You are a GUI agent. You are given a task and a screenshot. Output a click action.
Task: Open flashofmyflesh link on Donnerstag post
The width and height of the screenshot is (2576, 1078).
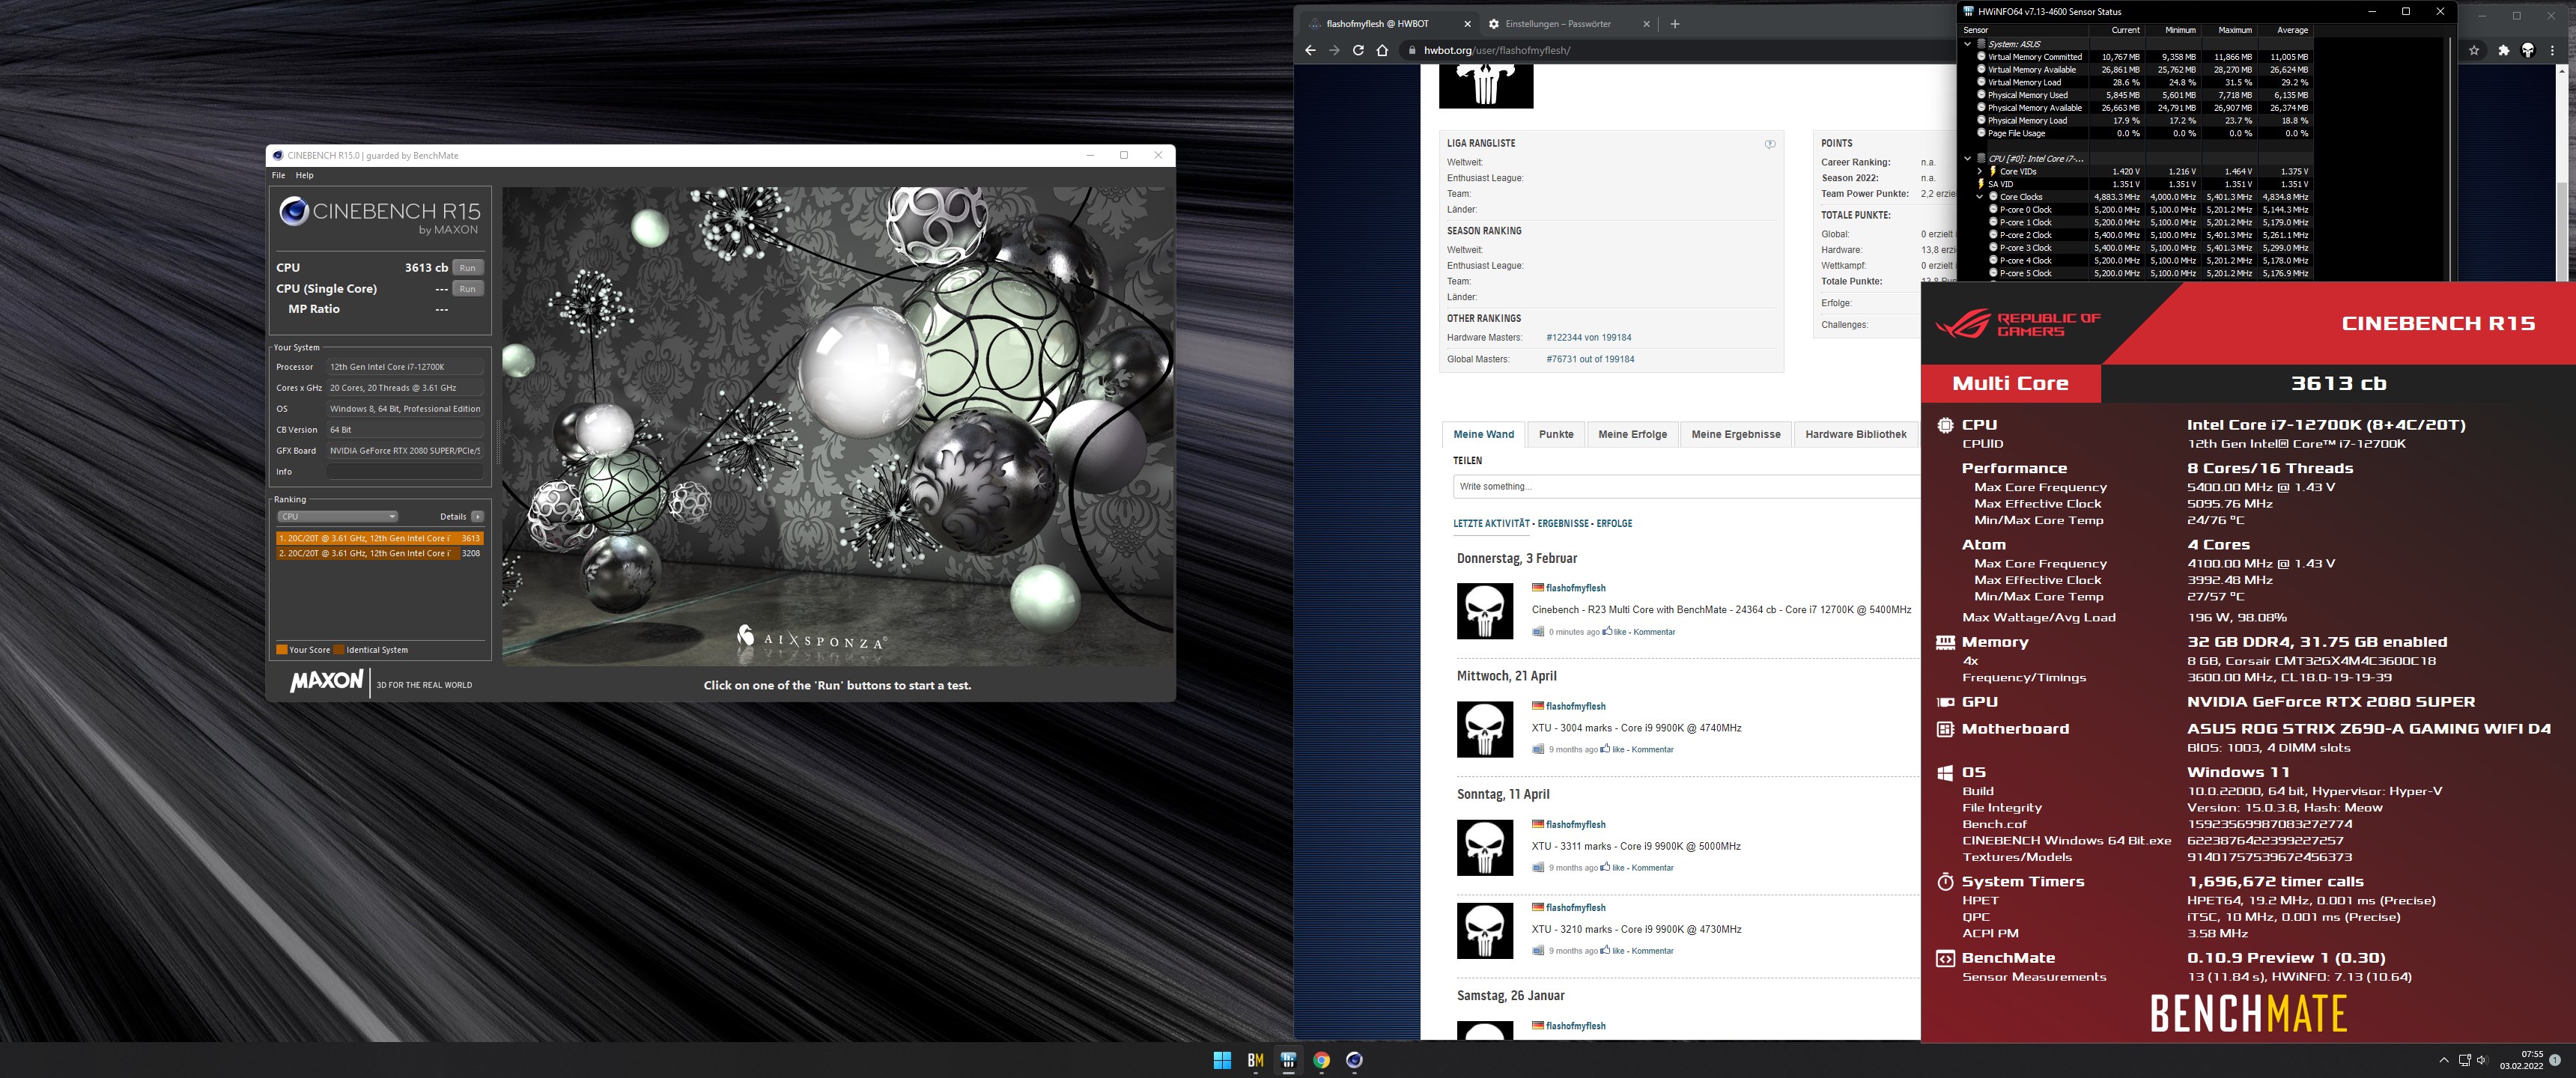[1575, 588]
